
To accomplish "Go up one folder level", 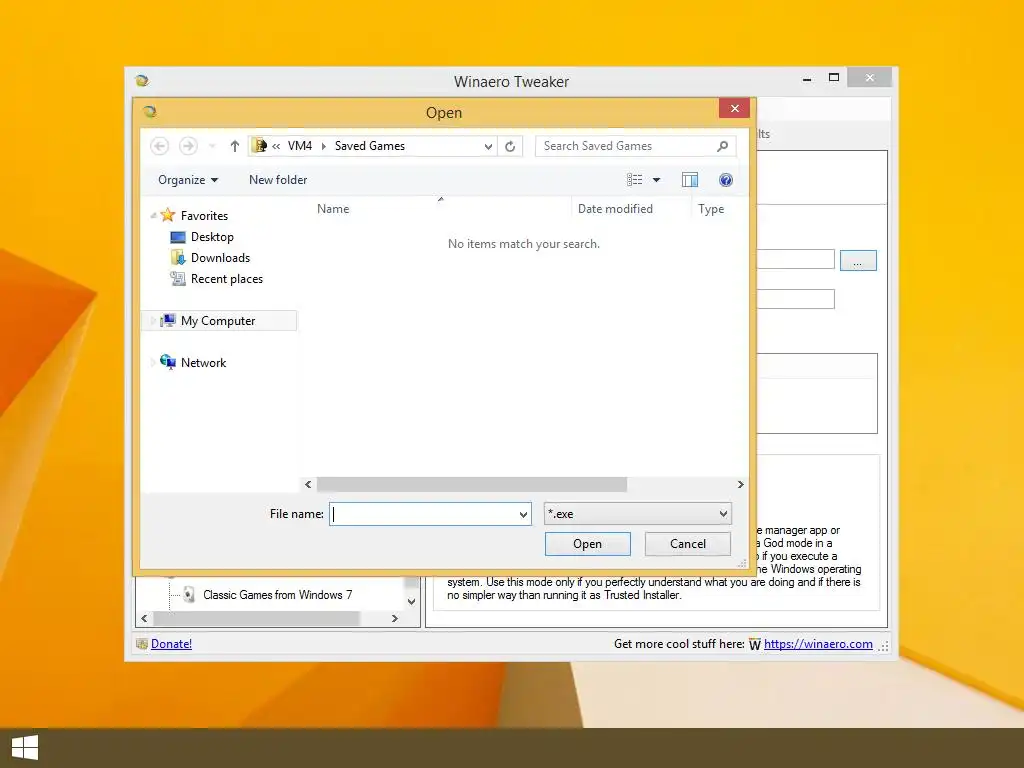I will point(234,146).
